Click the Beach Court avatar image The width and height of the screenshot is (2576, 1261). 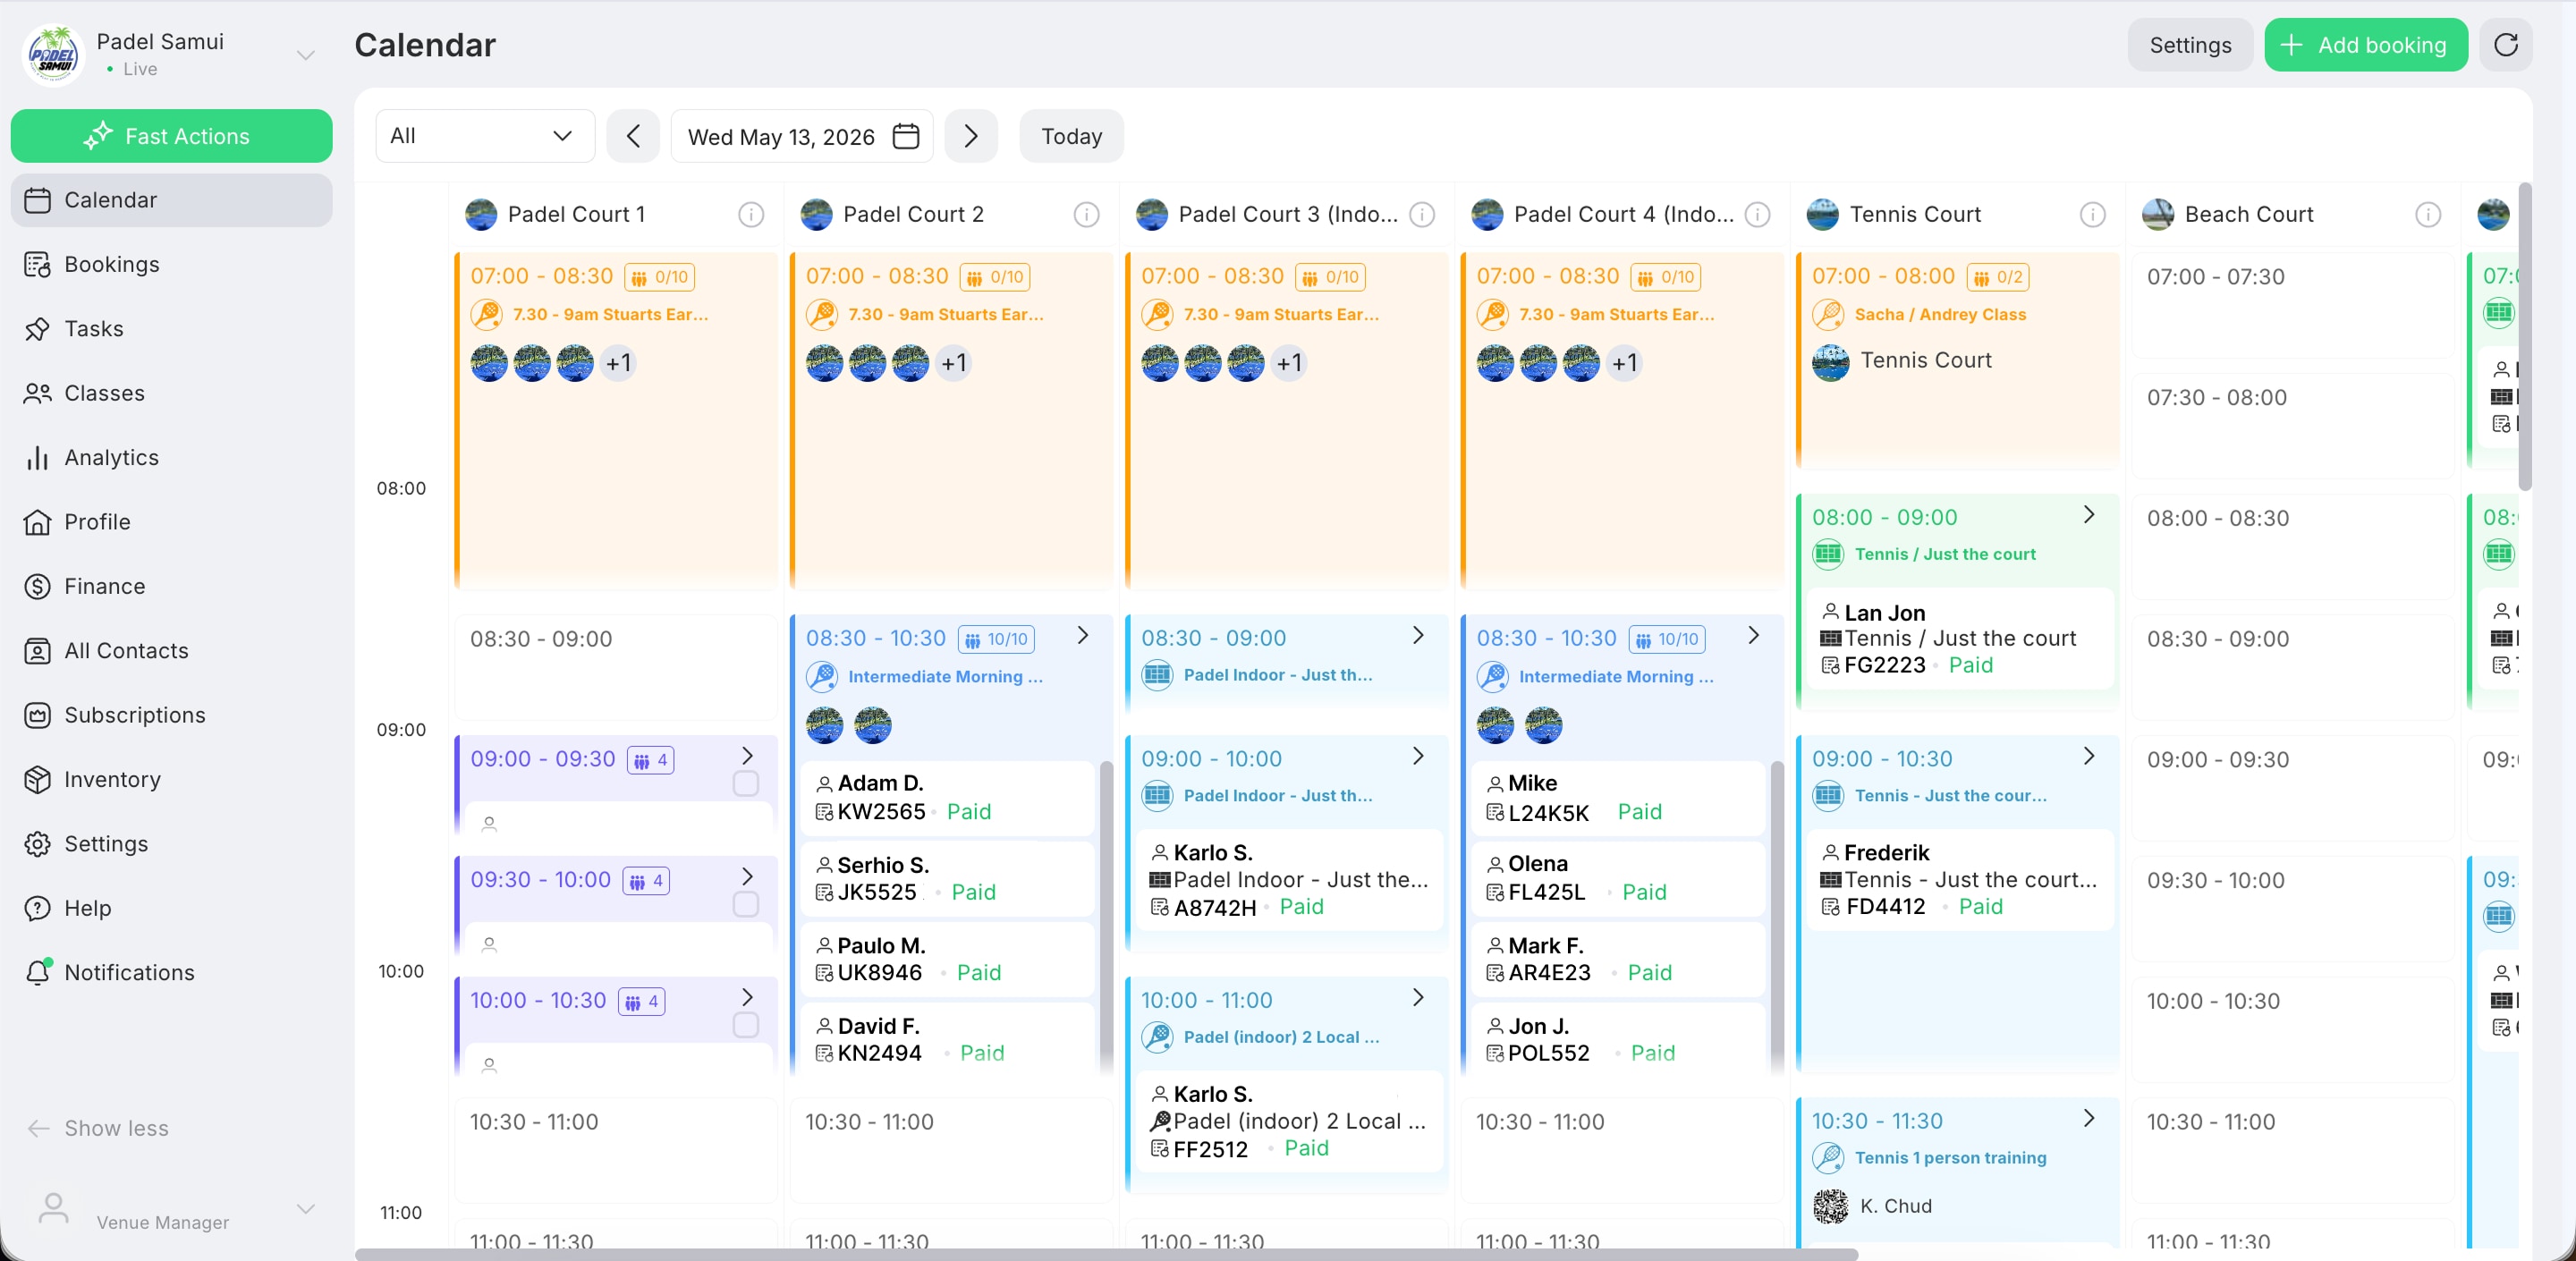2158,214
